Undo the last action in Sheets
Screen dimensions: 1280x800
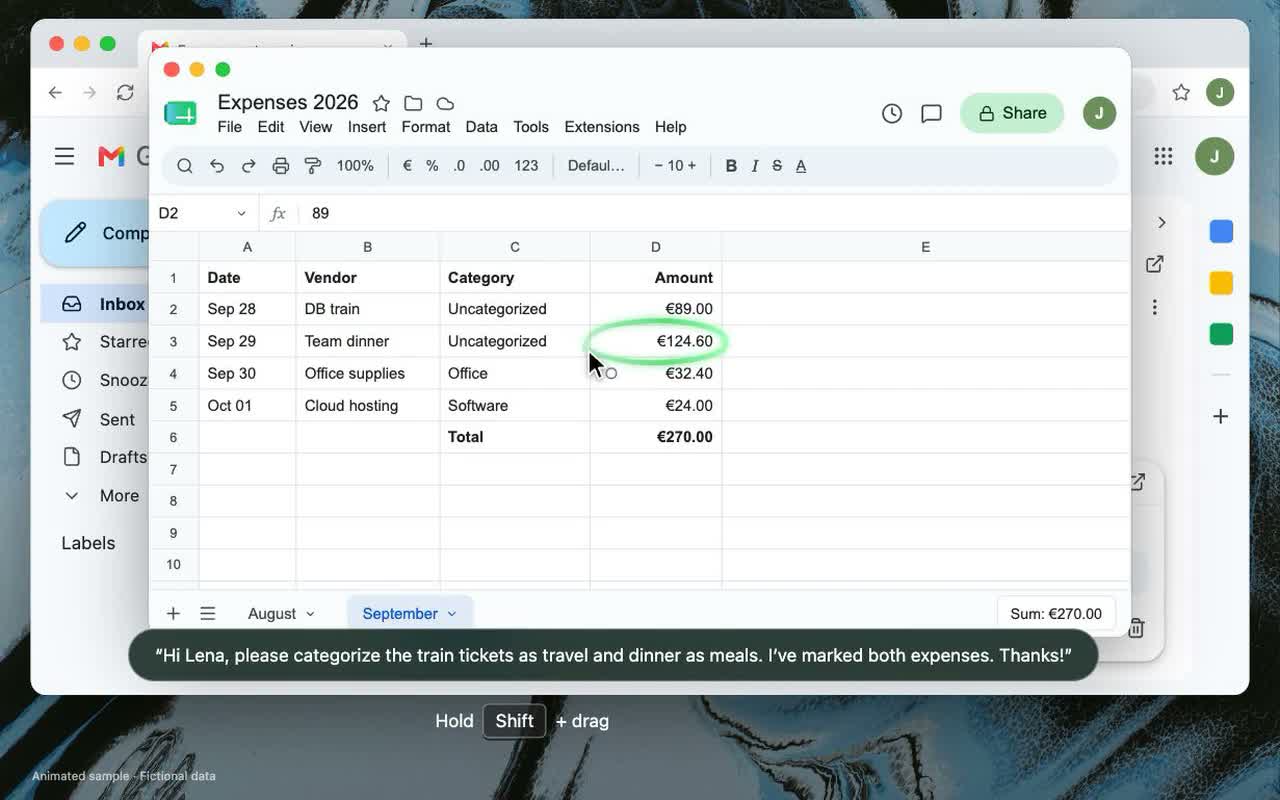point(217,166)
